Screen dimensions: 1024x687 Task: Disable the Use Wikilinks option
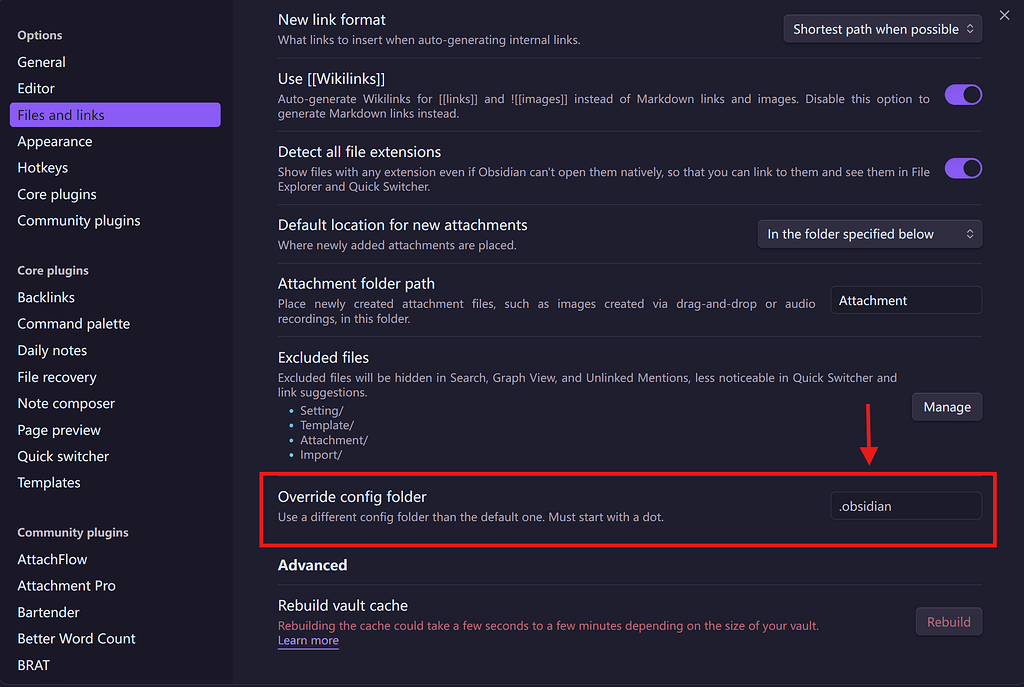(x=963, y=94)
